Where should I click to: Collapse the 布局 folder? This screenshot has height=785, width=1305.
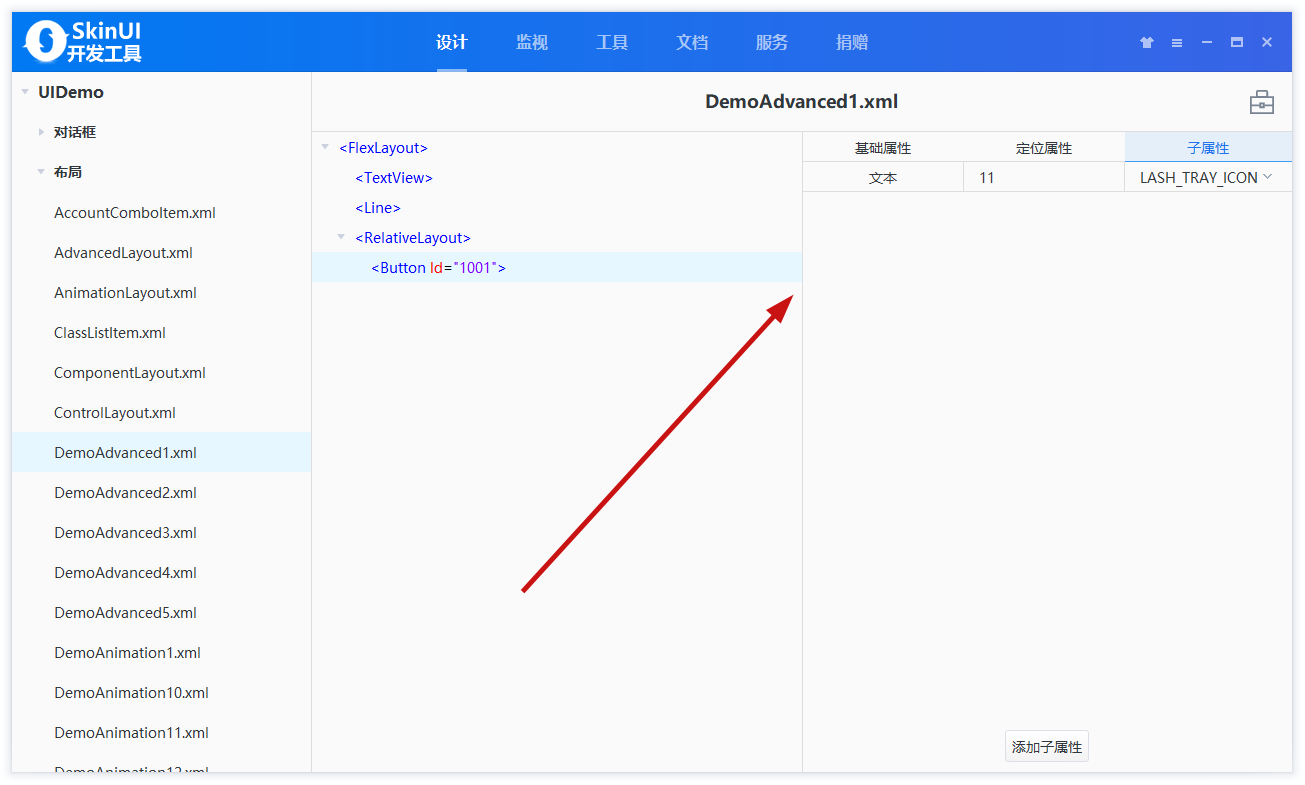coord(41,172)
